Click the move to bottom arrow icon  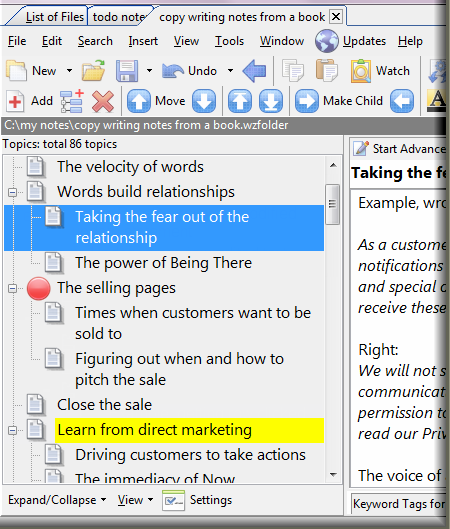[271, 101]
